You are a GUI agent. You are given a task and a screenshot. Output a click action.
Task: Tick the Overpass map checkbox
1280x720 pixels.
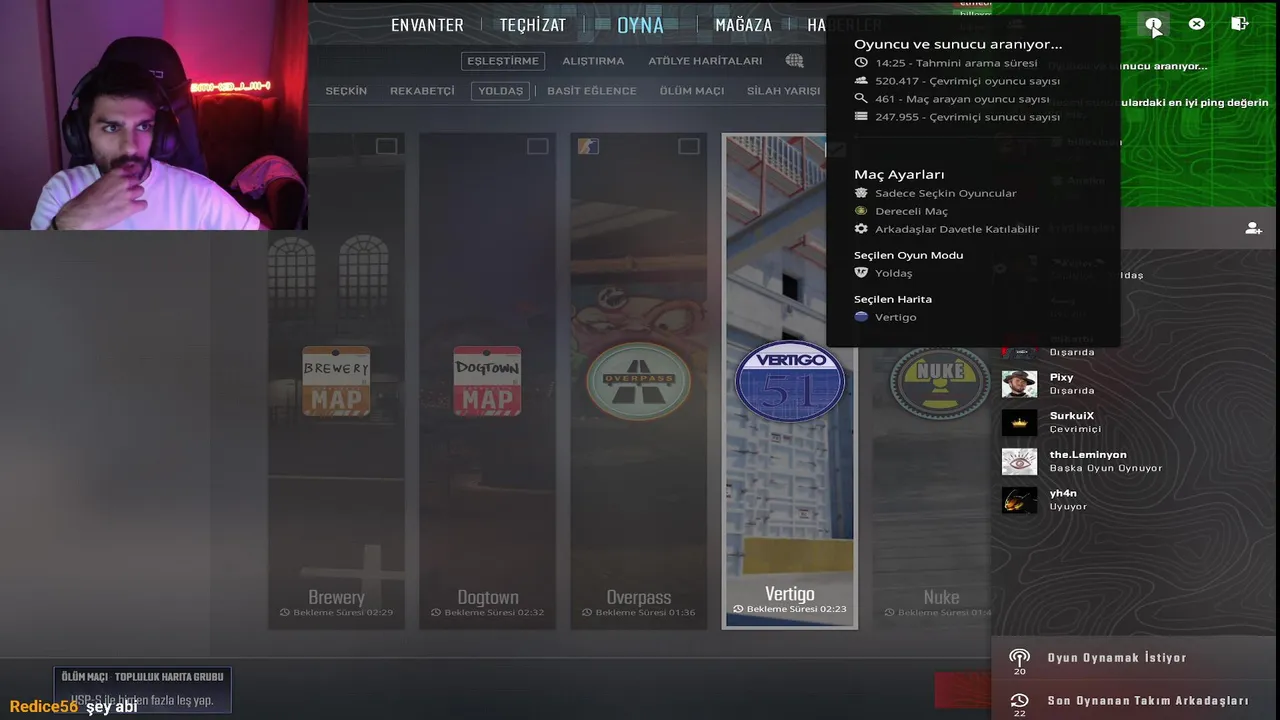click(688, 146)
